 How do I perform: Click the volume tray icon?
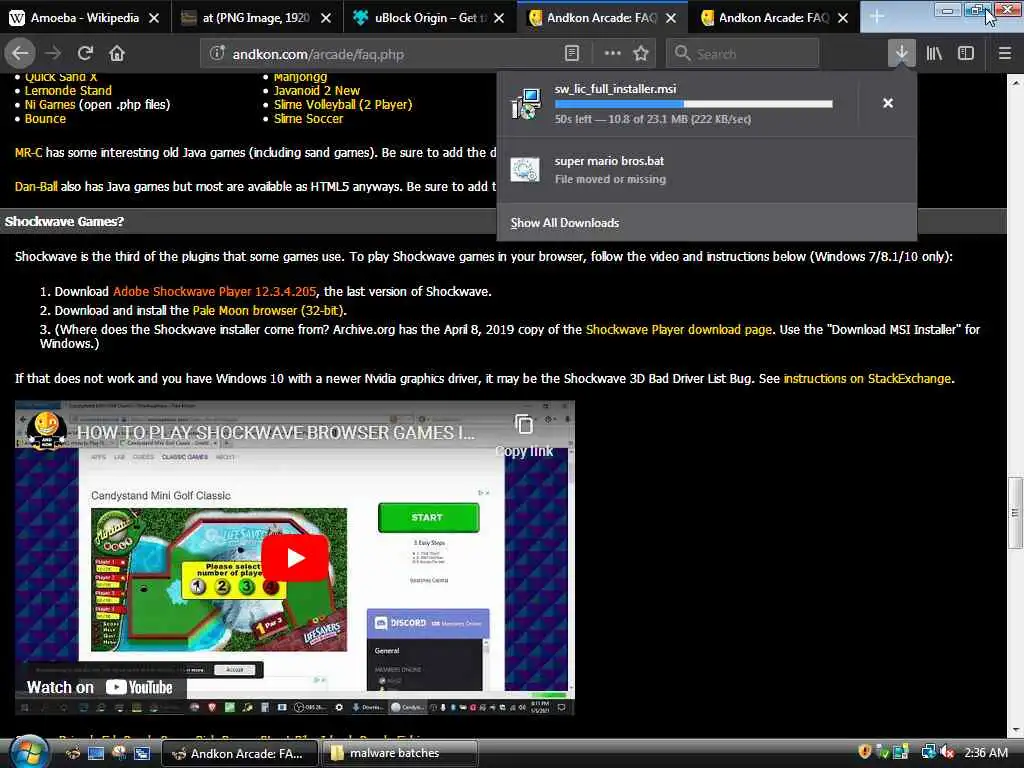[947, 753]
